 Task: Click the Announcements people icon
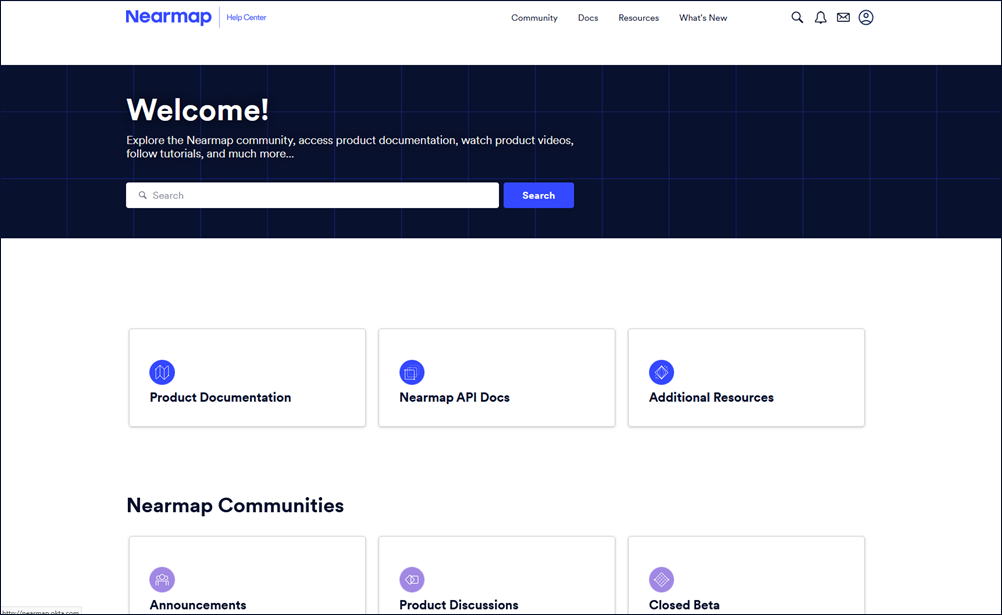point(162,580)
